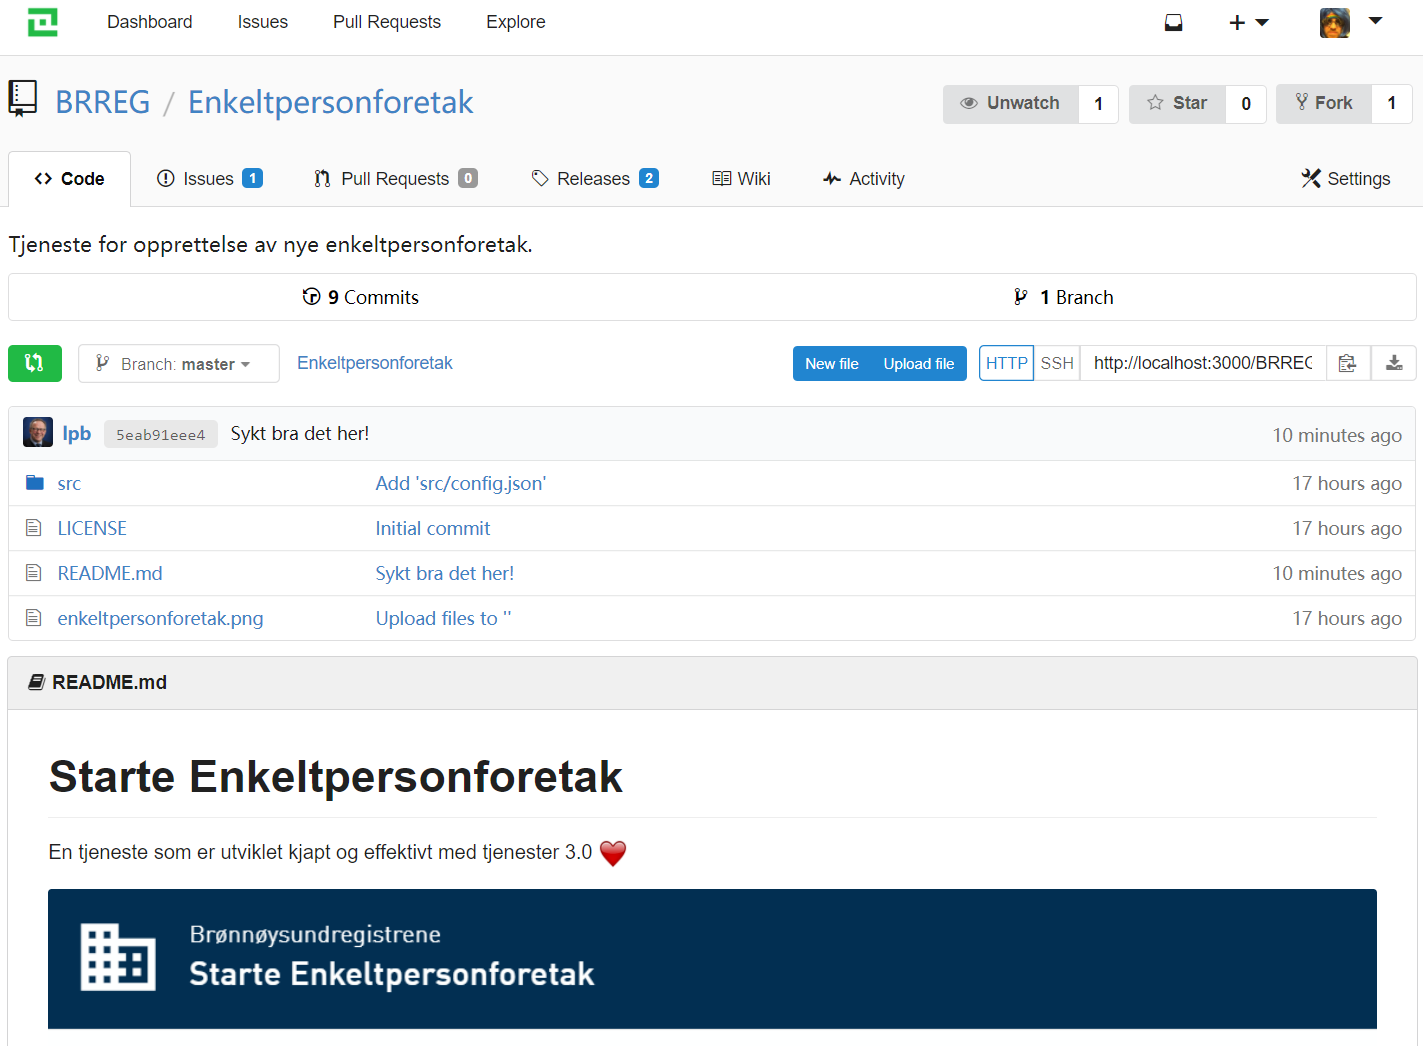1423x1046 pixels.
Task: Open lpb user profile link
Action: pyautogui.click(x=77, y=433)
